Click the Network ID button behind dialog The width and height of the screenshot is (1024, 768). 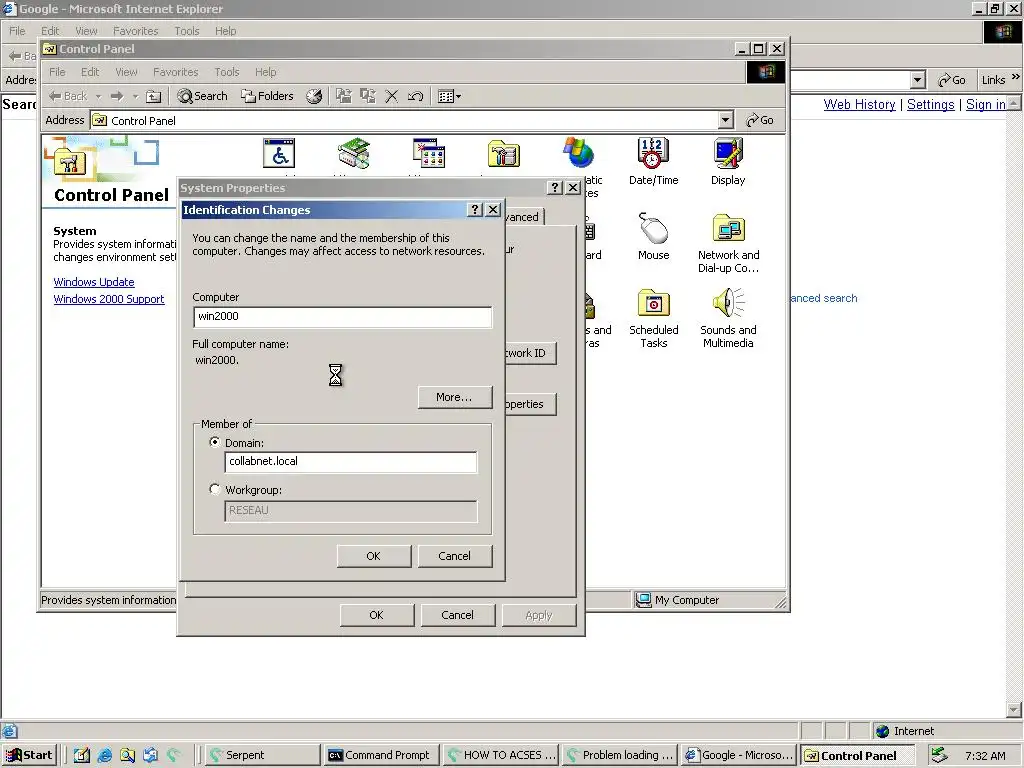click(530, 353)
